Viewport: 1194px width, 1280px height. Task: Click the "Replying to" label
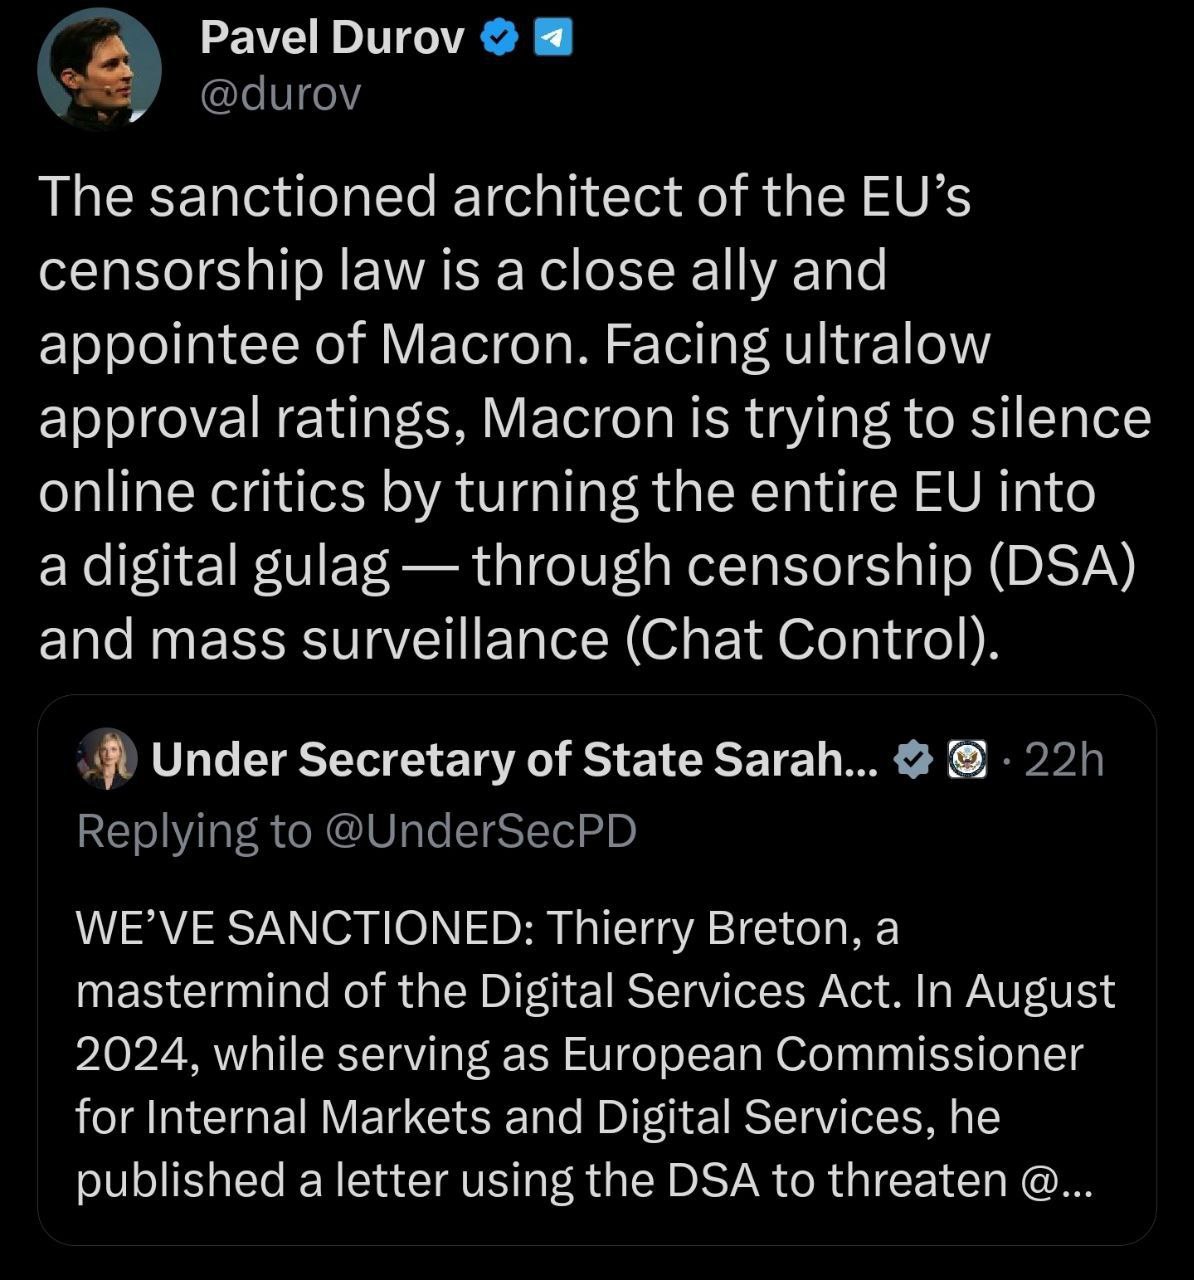click(x=194, y=831)
